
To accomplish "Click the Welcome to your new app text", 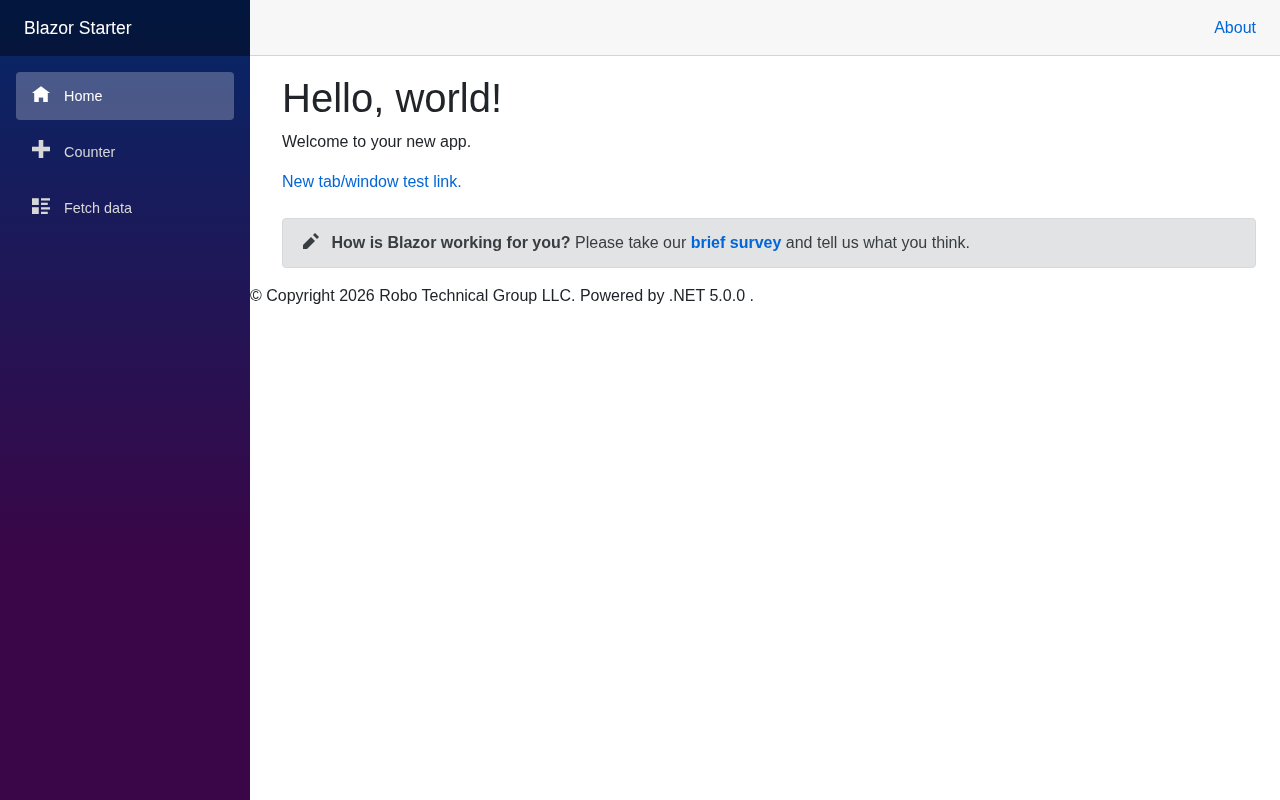I will coord(376,142).
